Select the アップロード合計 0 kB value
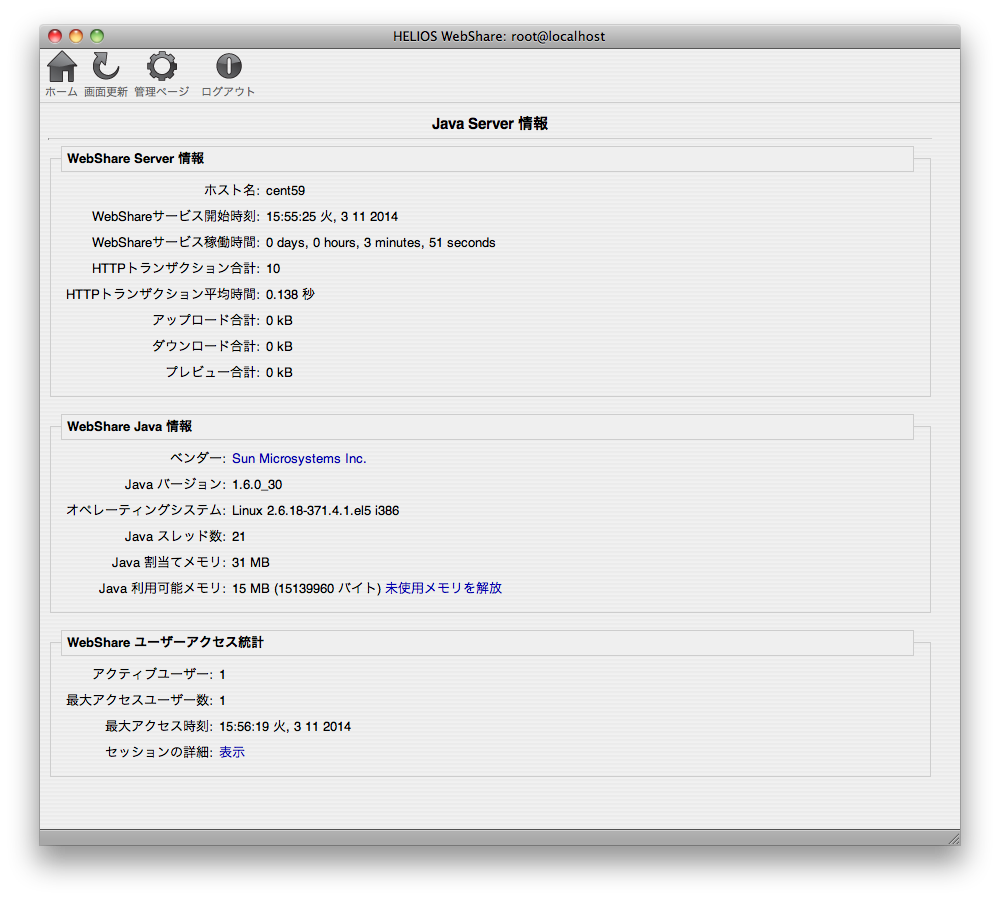This screenshot has width=1000, height=900. 279,321
